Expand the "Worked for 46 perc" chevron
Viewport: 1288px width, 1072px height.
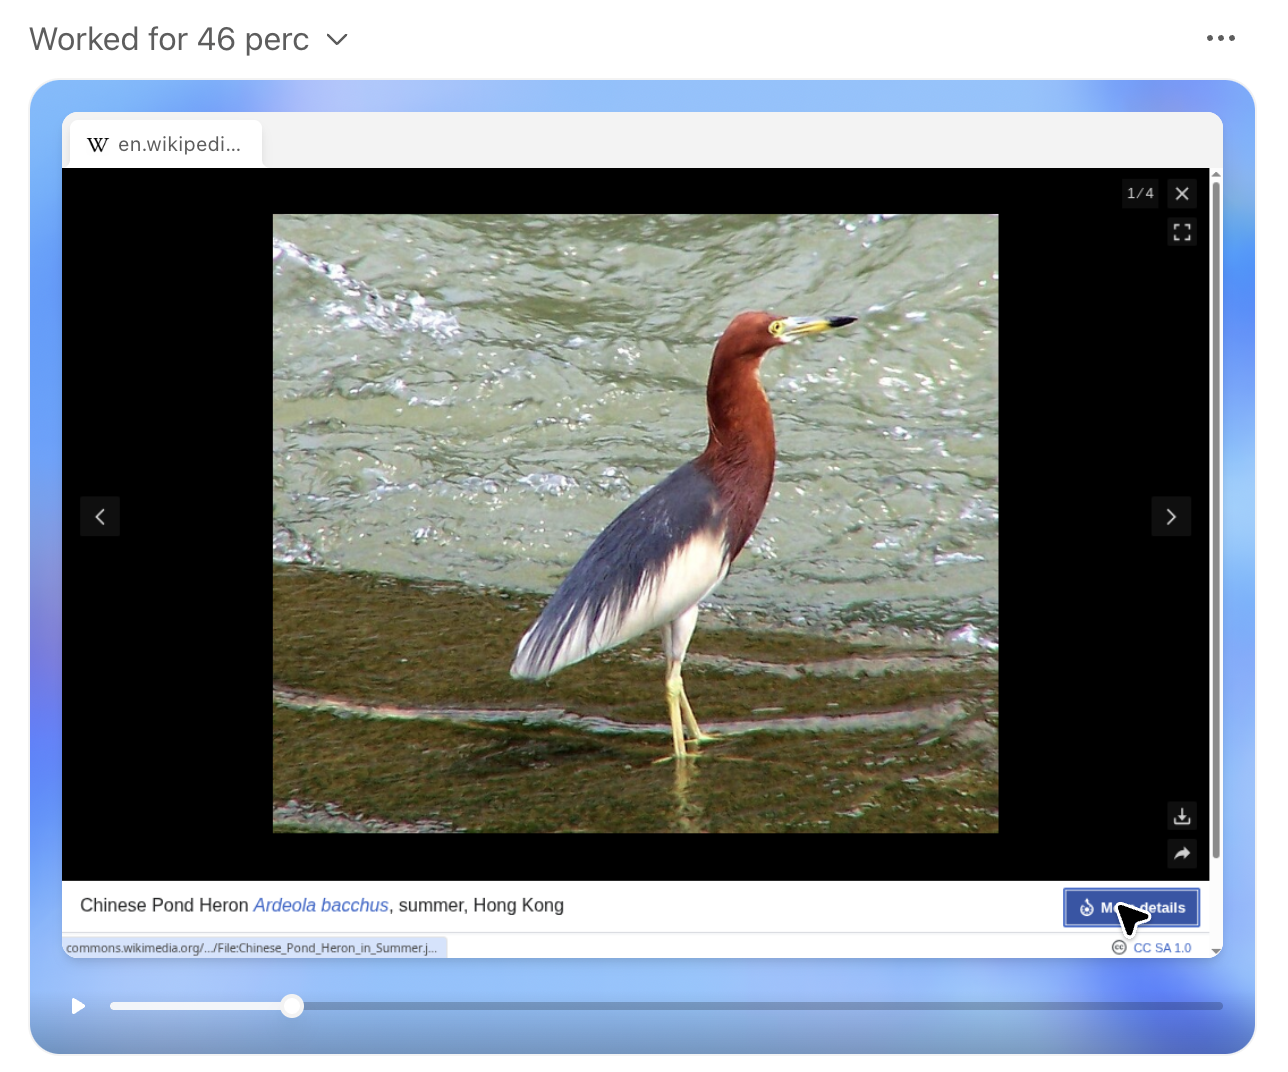pos(337,40)
